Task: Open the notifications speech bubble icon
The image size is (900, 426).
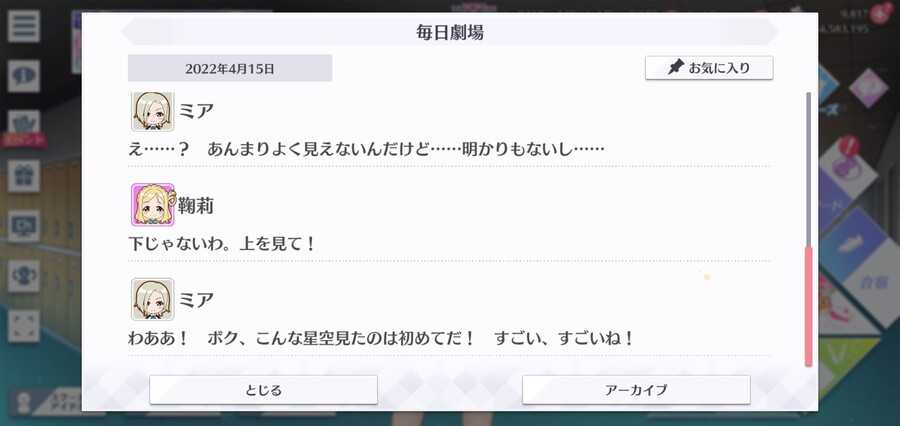Action: 24,76
